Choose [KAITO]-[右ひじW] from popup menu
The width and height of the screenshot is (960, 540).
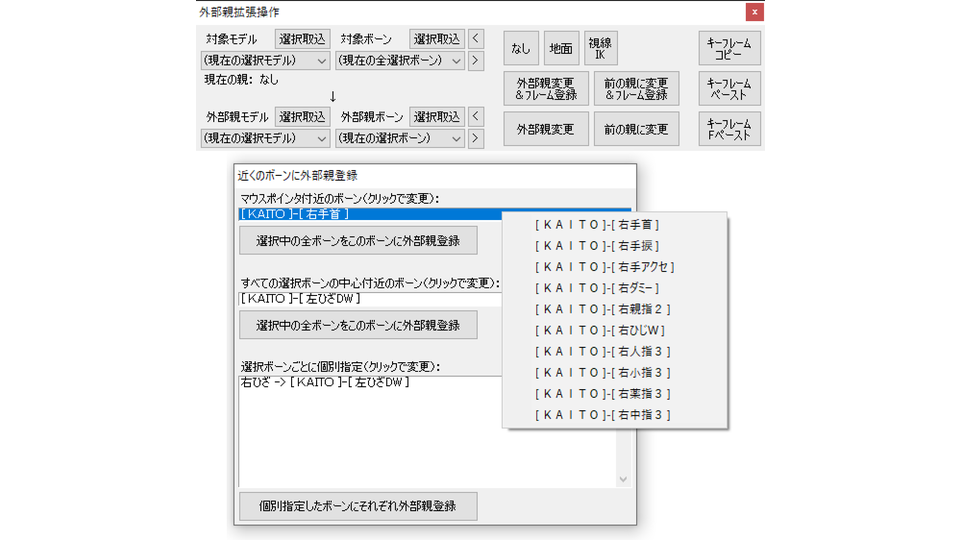pos(615,330)
